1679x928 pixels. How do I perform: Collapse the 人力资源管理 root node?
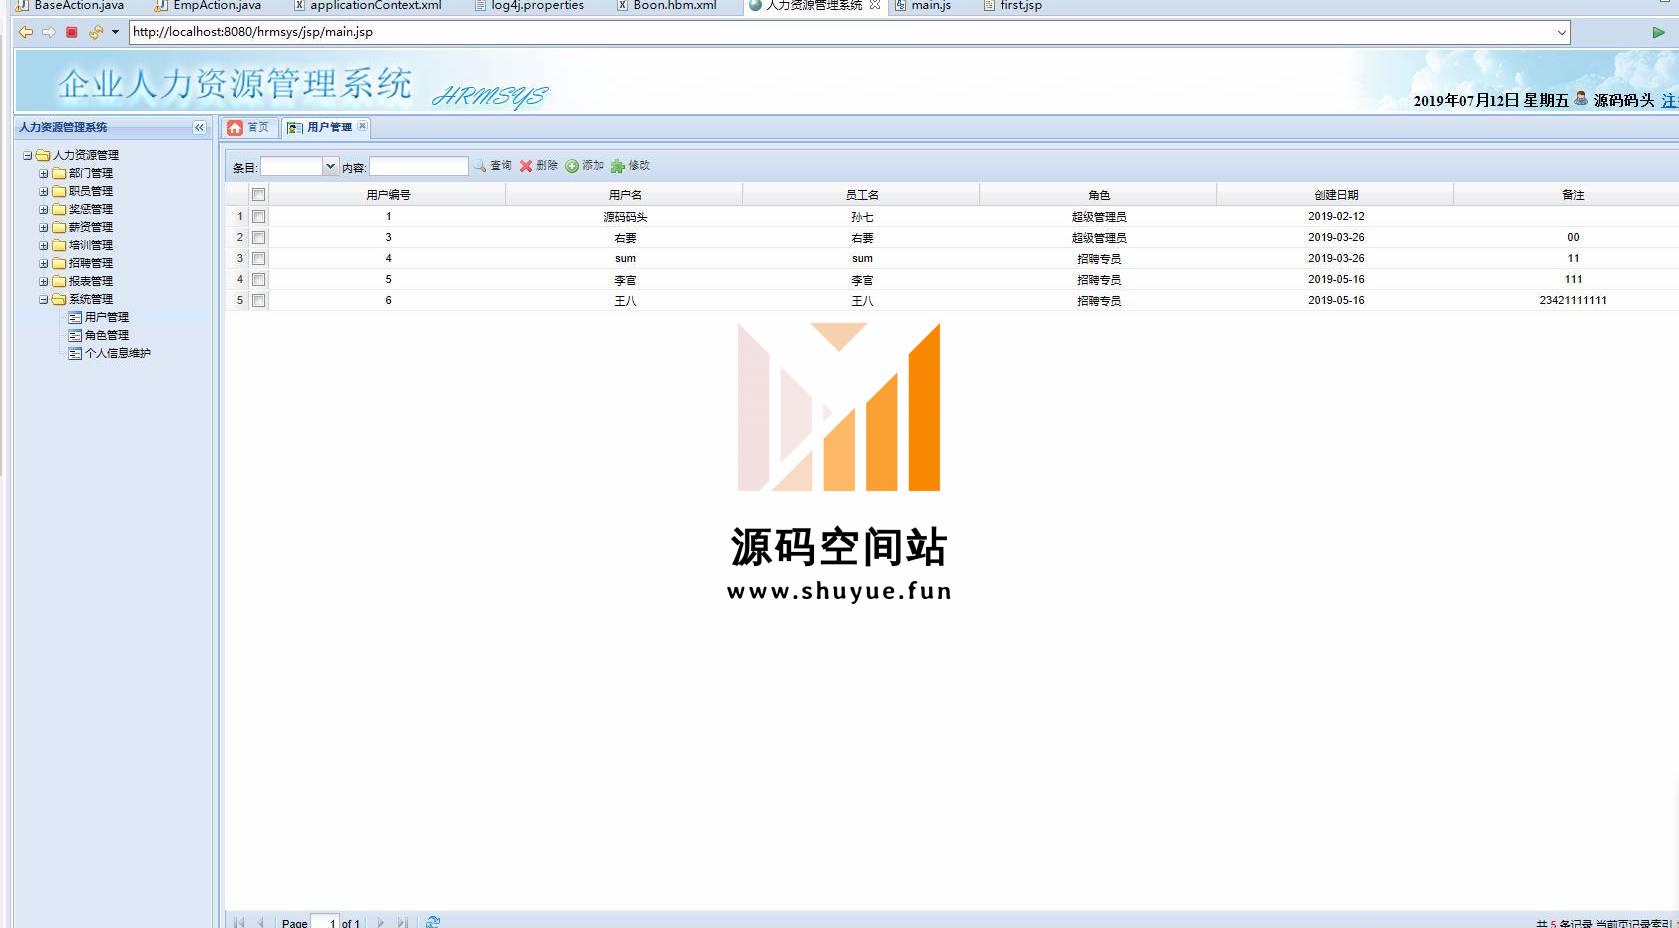[28, 155]
